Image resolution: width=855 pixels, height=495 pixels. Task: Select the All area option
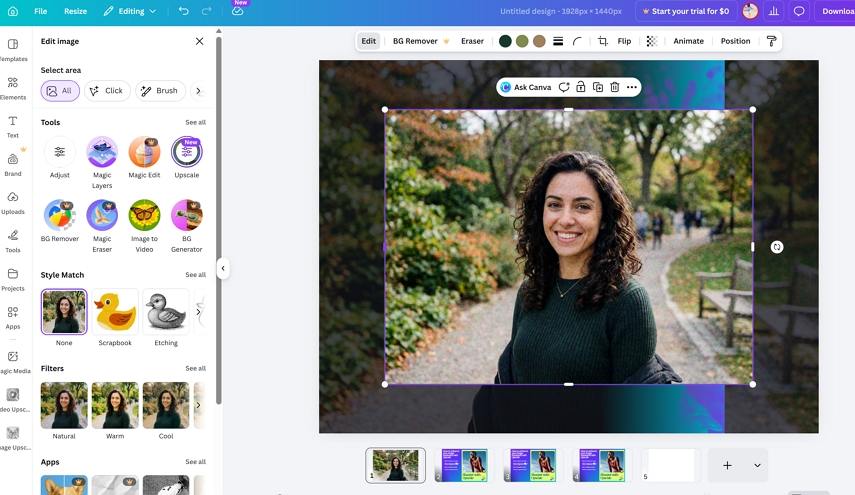pos(60,90)
